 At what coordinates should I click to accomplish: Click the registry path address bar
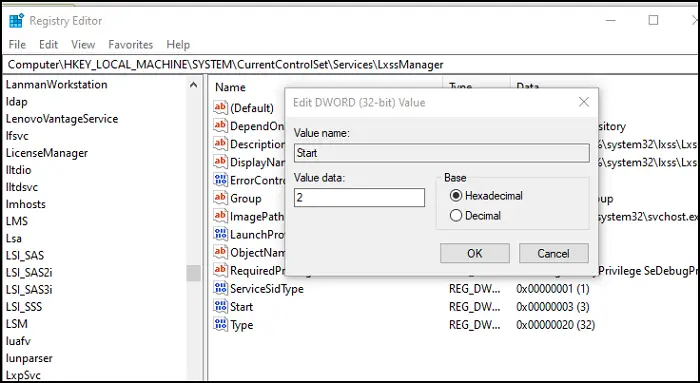click(x=350, y=65)
